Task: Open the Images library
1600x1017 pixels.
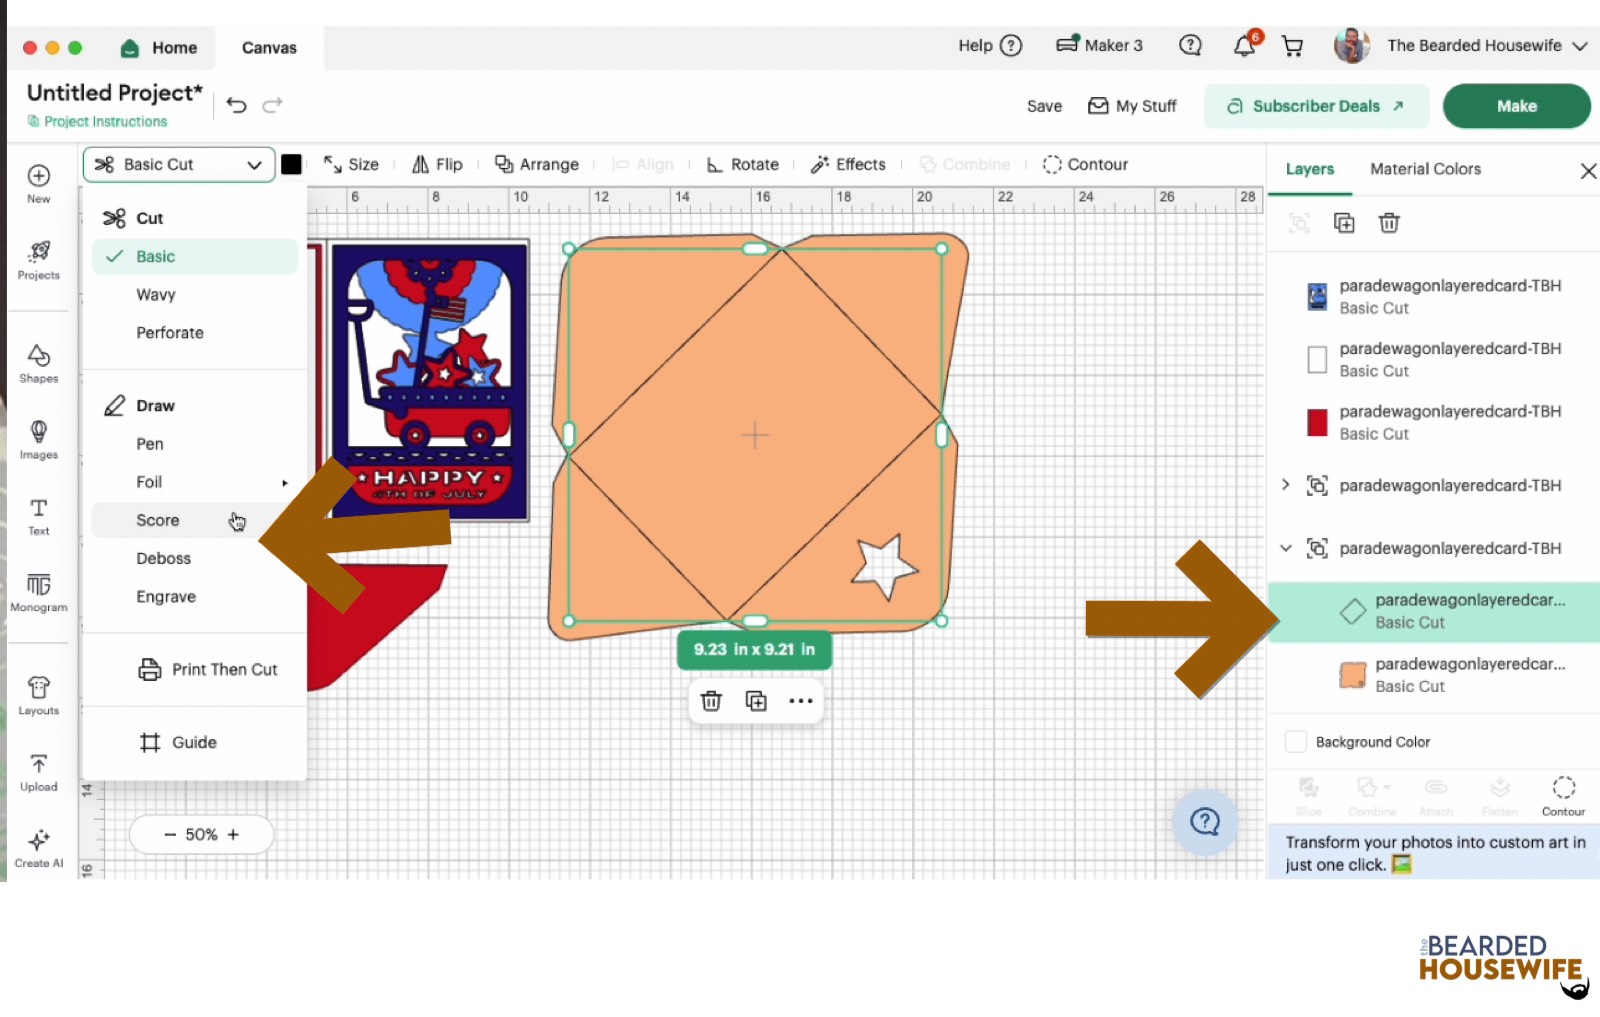Action: click(38, 440)
